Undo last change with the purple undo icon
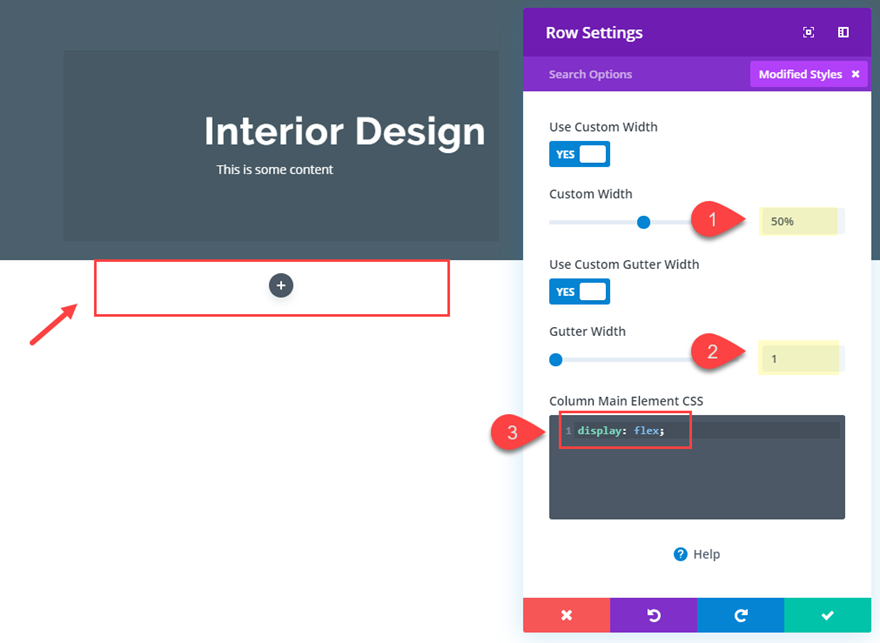The height and width of the screenshot is (643, 880). tap(653, 615)
